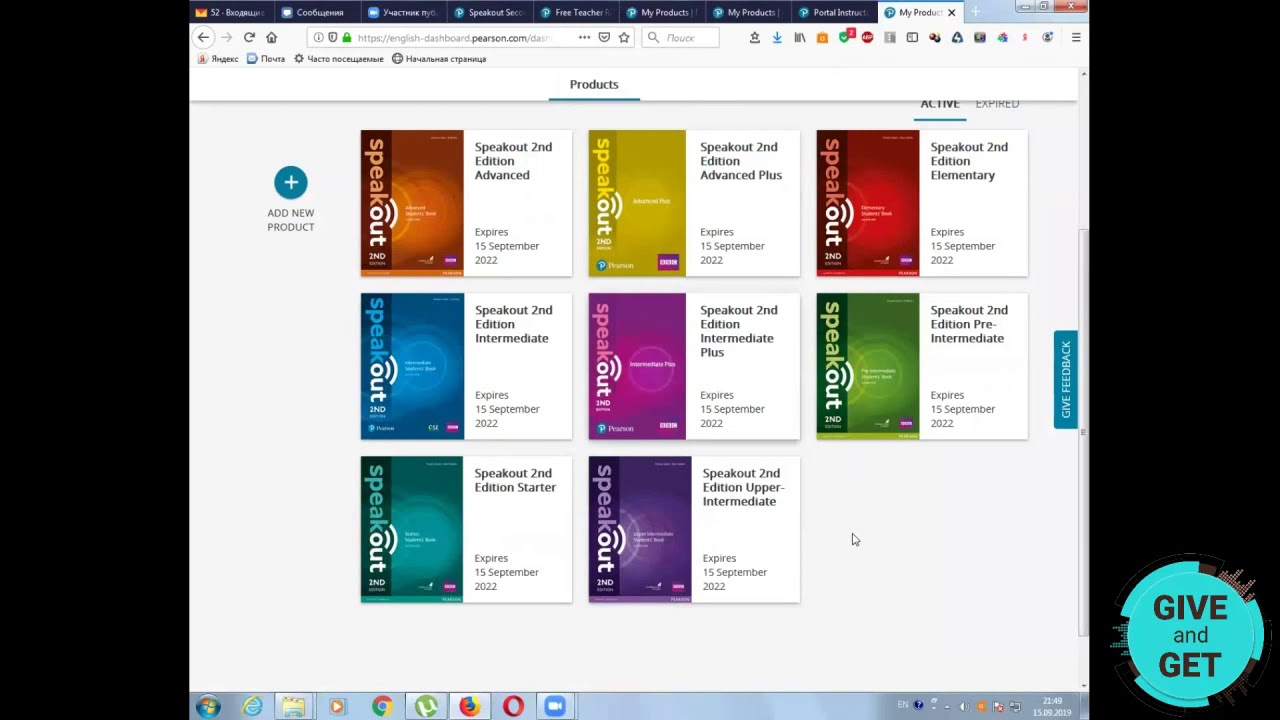The width and height of the screenshot is (1280, 720).
Task: Switch to Firefox in the taskbar
Action: coord(469,707)
